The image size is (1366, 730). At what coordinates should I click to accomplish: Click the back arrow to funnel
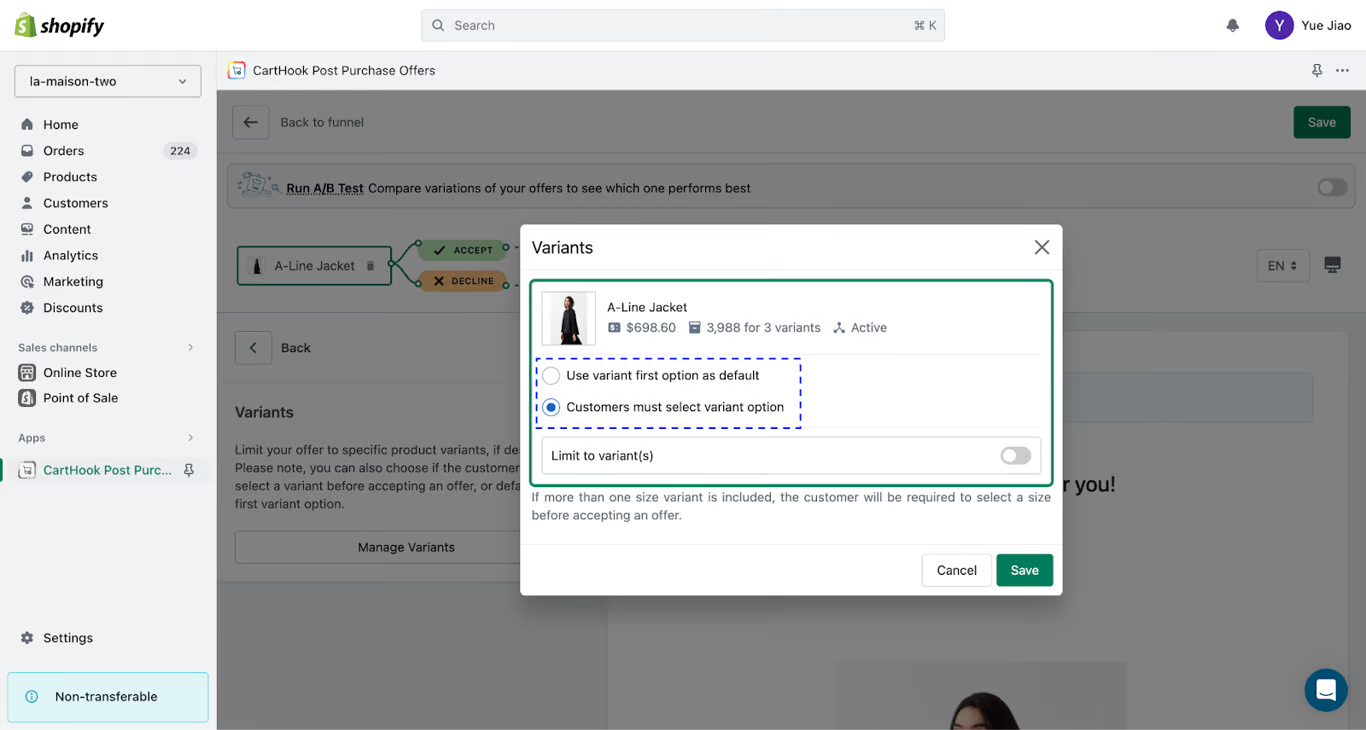click(x=251, y=122)
